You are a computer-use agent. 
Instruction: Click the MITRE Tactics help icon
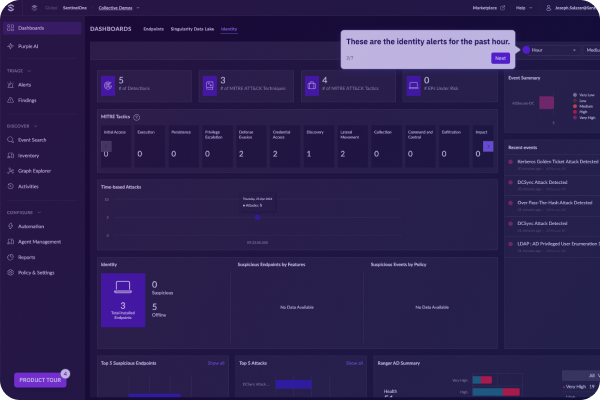click(136, 117)
